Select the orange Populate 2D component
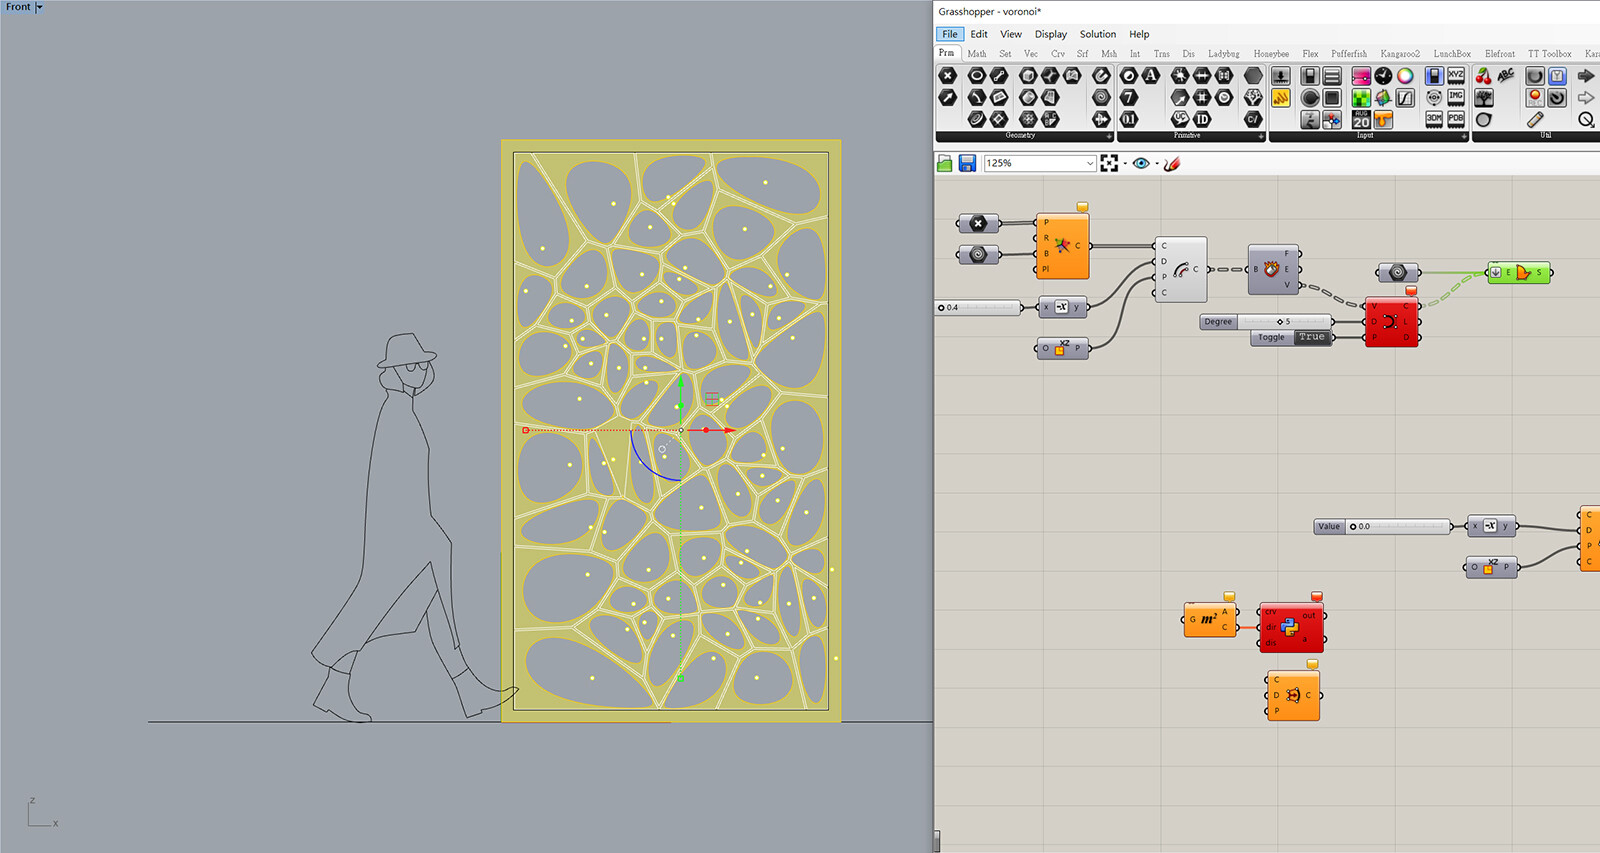Screen dimensions: 1600x853 [x=1062, y=246]
